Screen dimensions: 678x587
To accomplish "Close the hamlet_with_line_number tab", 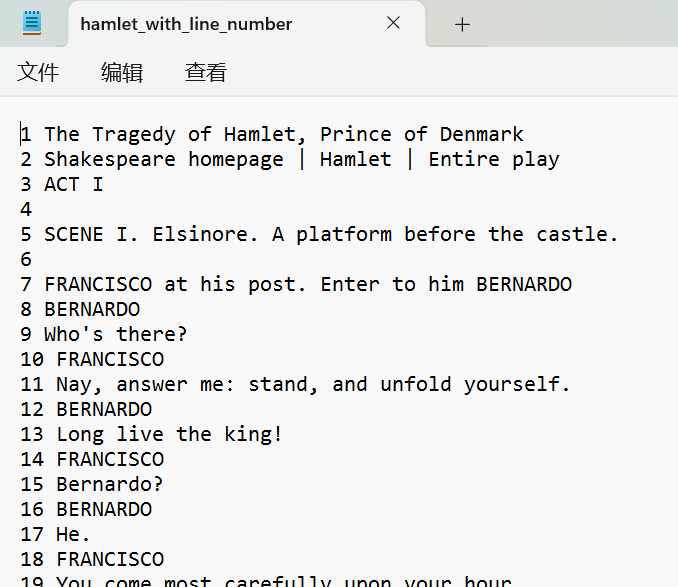I will 393,23.
